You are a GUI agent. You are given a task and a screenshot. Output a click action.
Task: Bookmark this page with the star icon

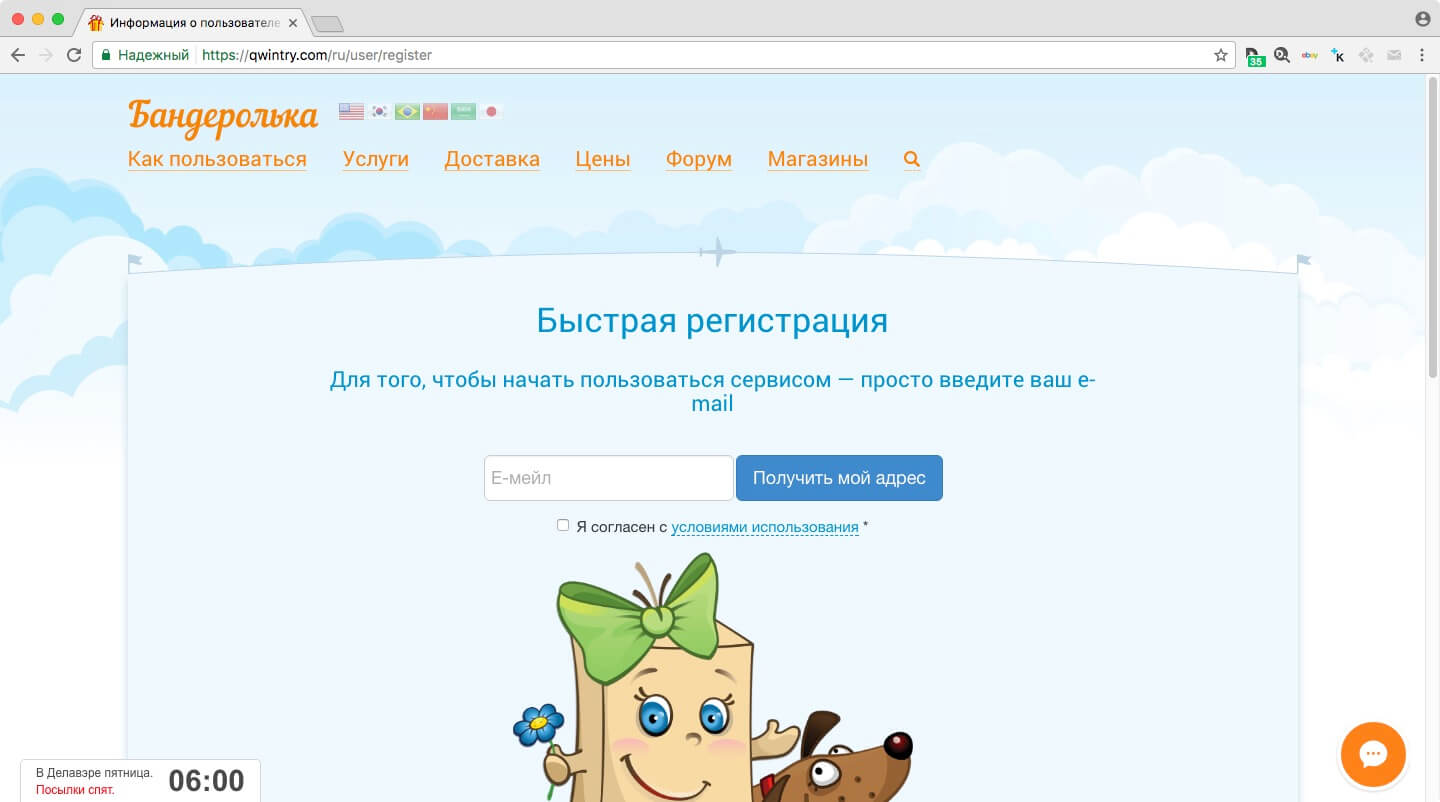1220,56
